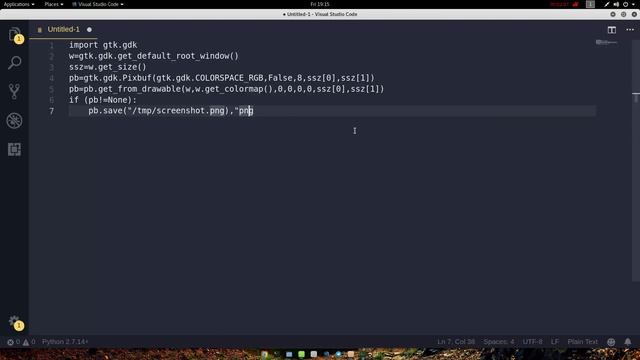Open the Visual Studio Code app menu
640x360 pixels.
98,4
